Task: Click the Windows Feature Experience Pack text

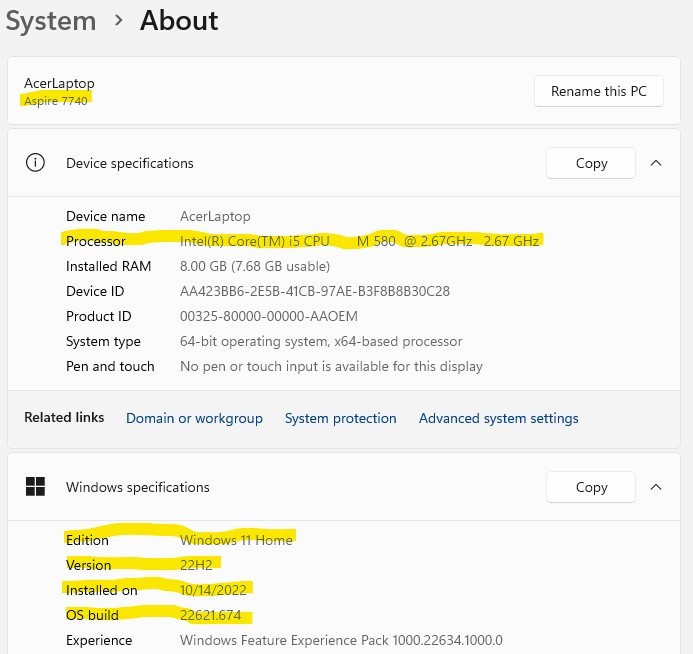Action: coord(340,640)
